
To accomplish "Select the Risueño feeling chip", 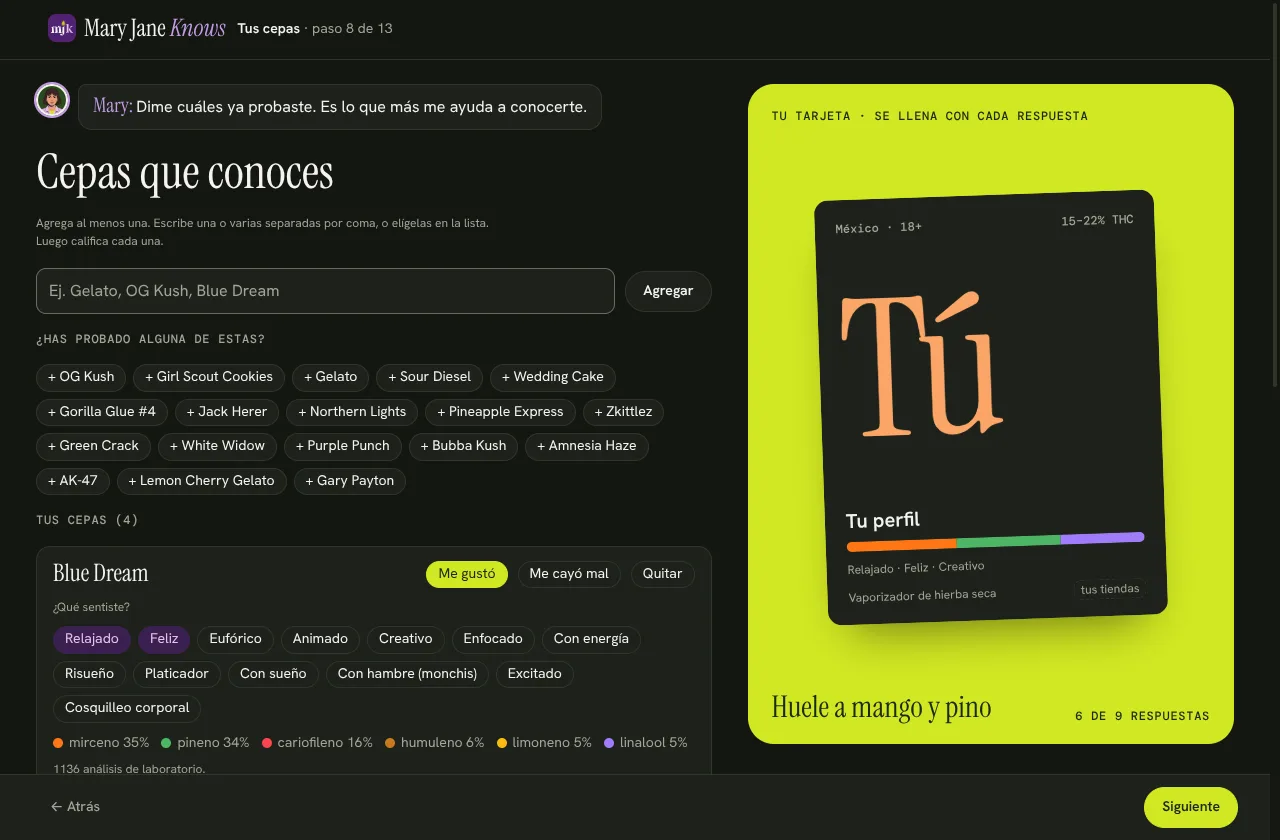I will pyautogui.click(x=90, y=674).
